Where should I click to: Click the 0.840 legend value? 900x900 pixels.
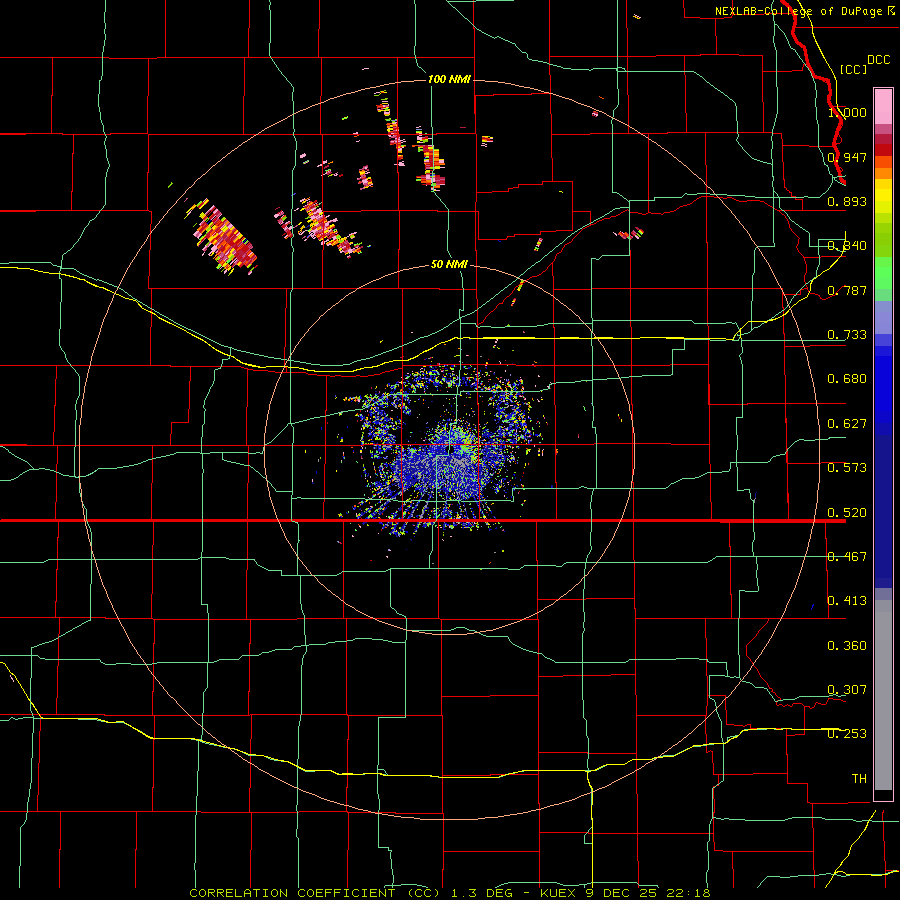point(847,246)
